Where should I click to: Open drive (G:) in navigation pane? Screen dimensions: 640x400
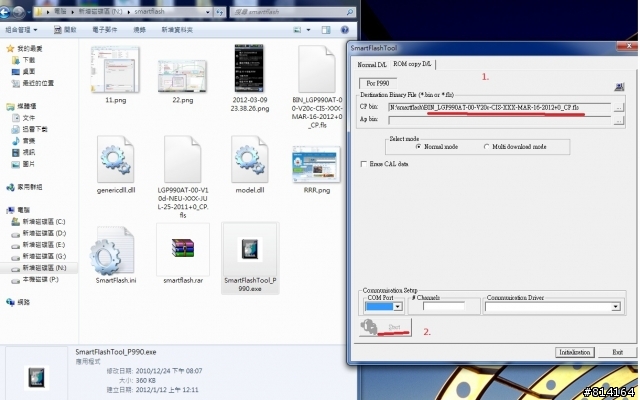click(x=38, y=256)
